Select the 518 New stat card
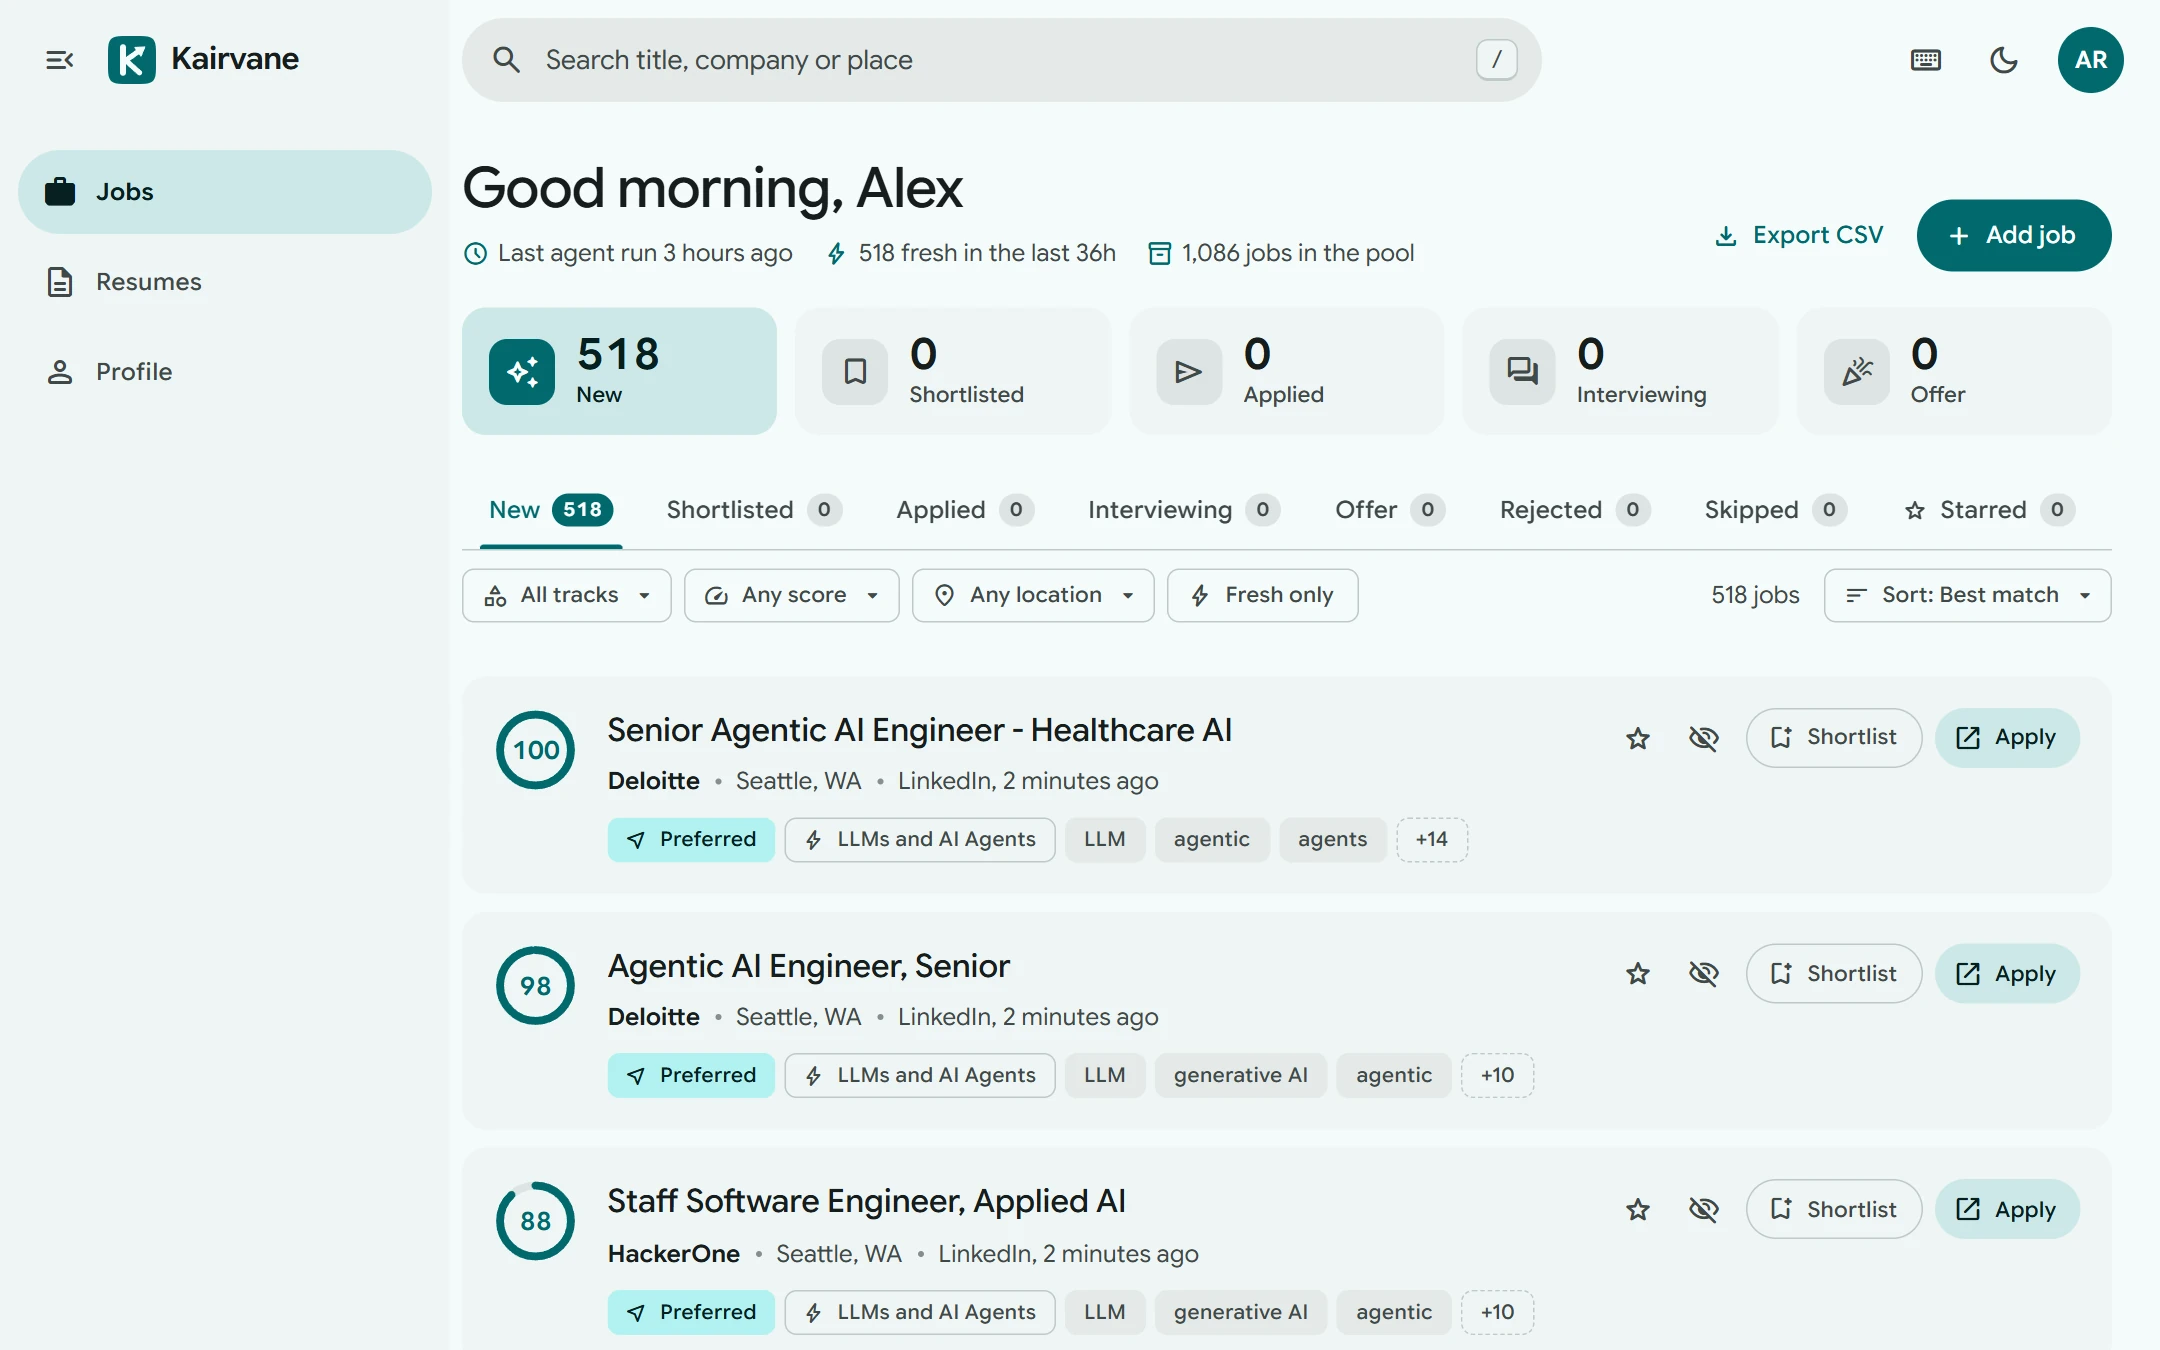Image resolution: width=2160 pixels, height=1350 pixels. (x=619, y=371)
